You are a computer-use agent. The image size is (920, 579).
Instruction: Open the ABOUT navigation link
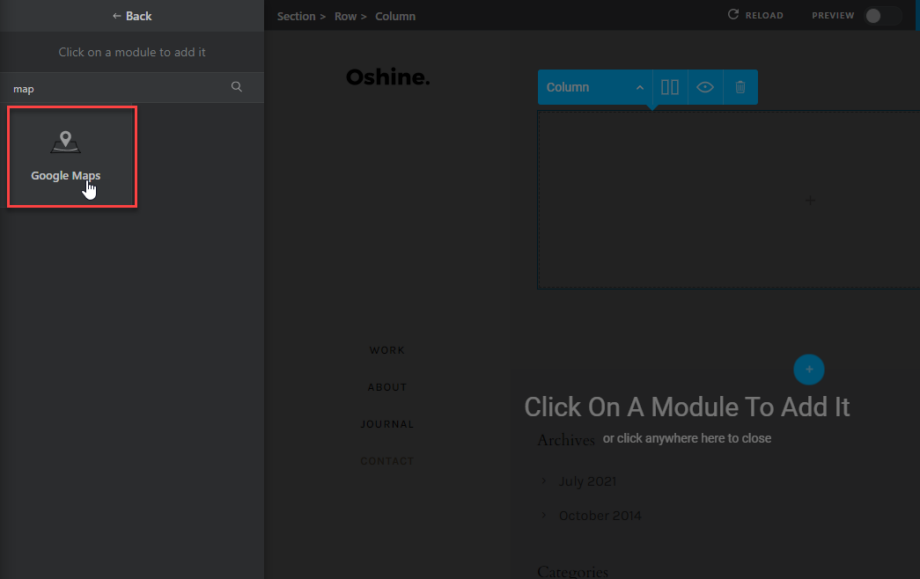387,387
